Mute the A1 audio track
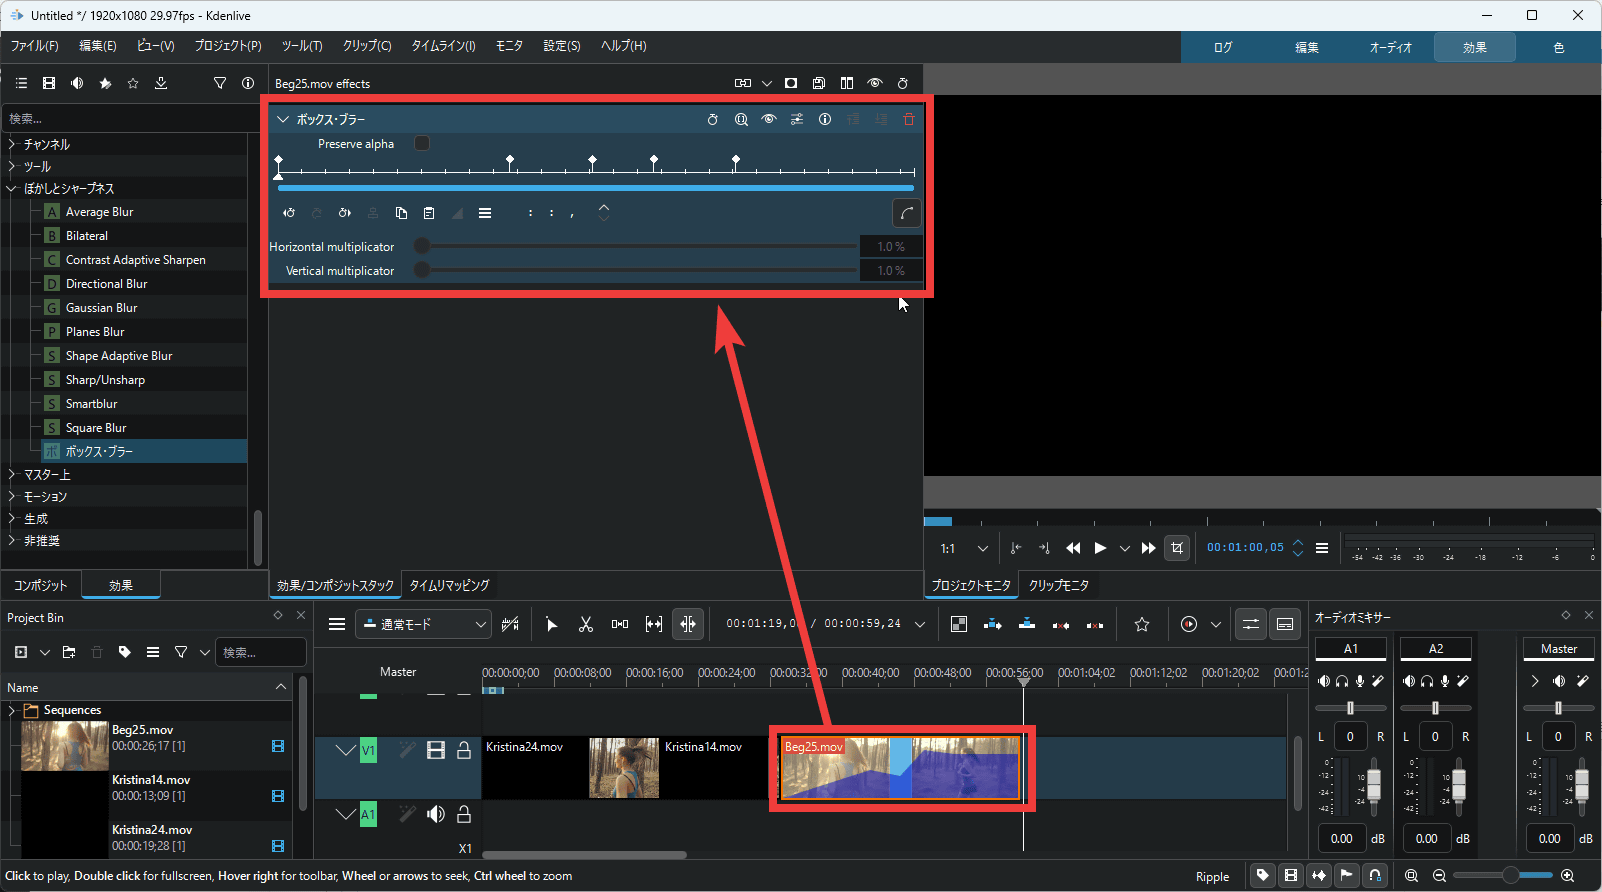1602x892 pixels. [x=435, y=814]
